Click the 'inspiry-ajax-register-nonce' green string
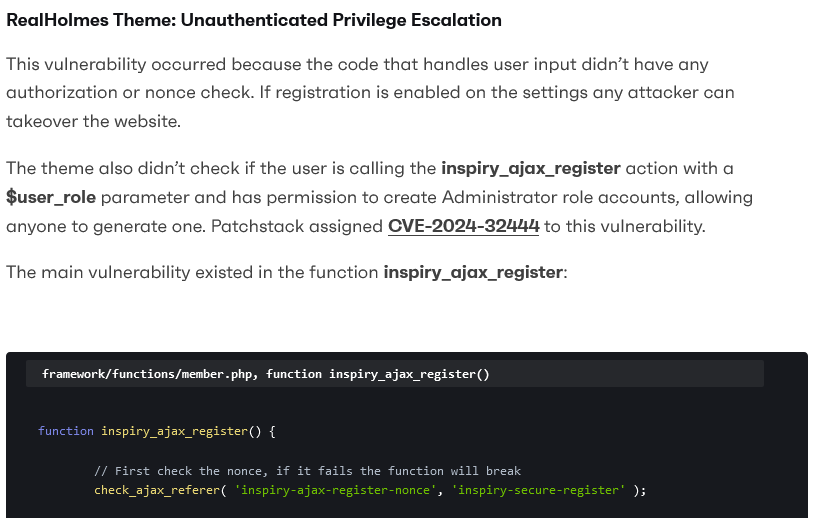This screenshot has height=518, width=815. pyautogui.click(x=335, y=490)
